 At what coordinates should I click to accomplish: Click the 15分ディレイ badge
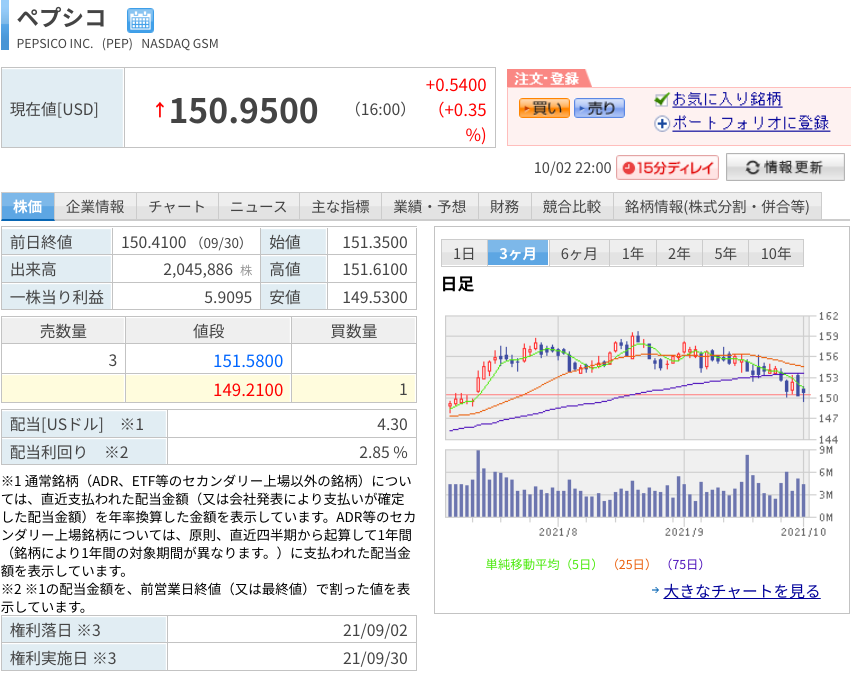click(667, 168)
